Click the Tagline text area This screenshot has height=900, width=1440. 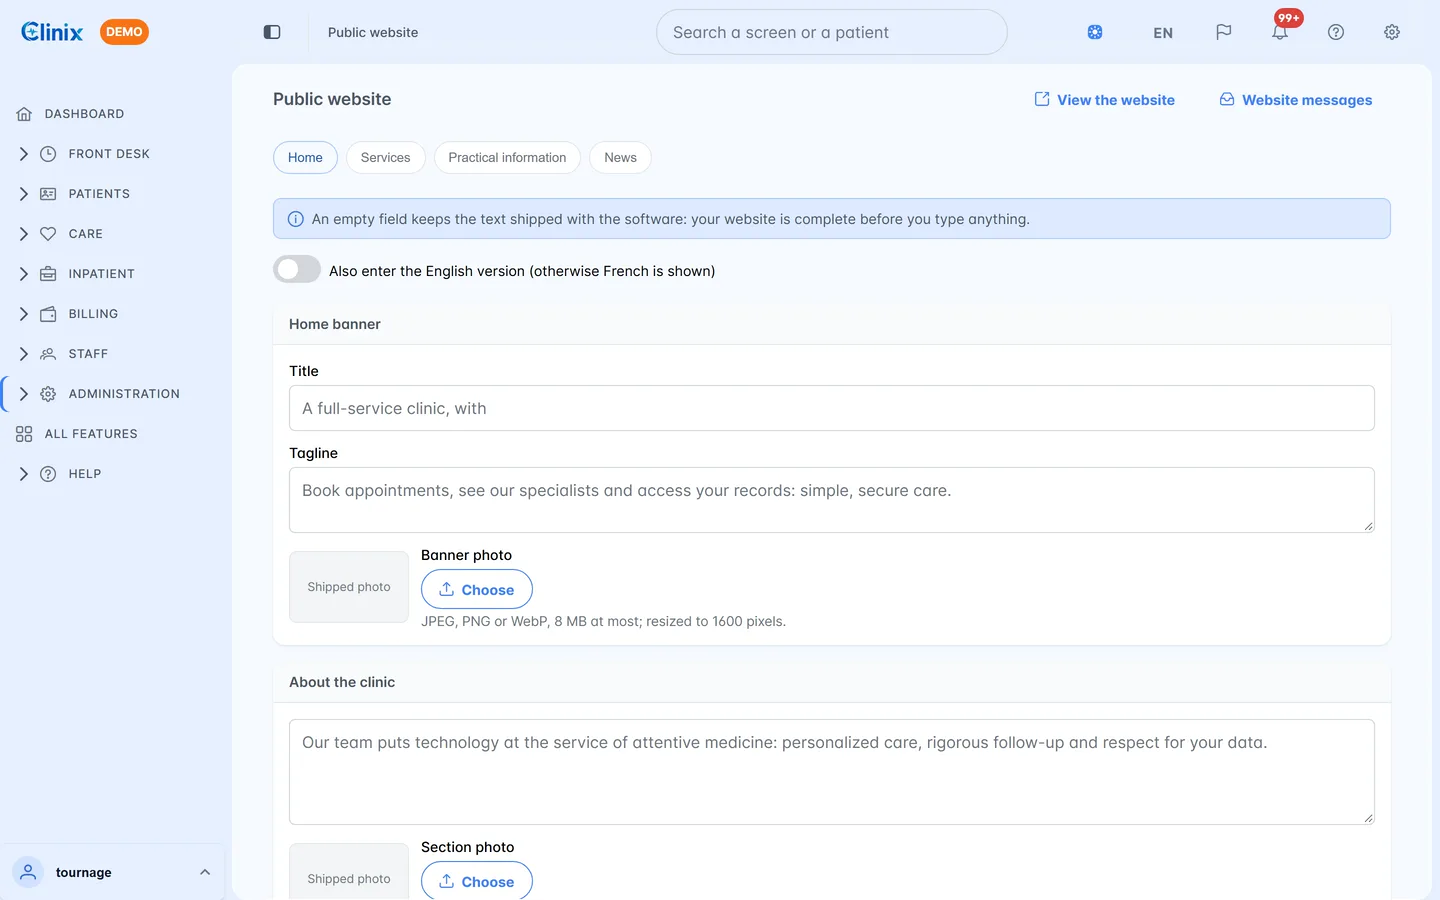point(831,500)
